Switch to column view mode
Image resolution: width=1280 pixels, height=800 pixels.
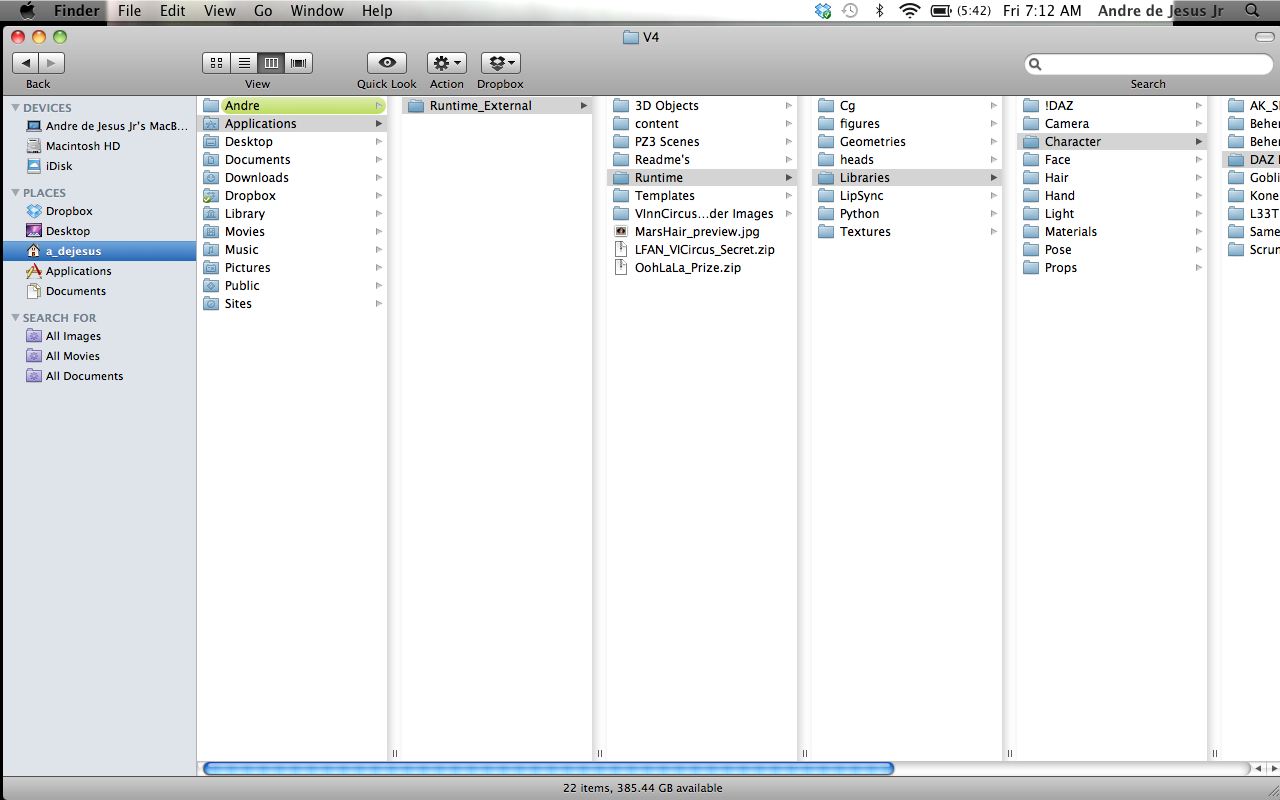click(x=271, y=63)
